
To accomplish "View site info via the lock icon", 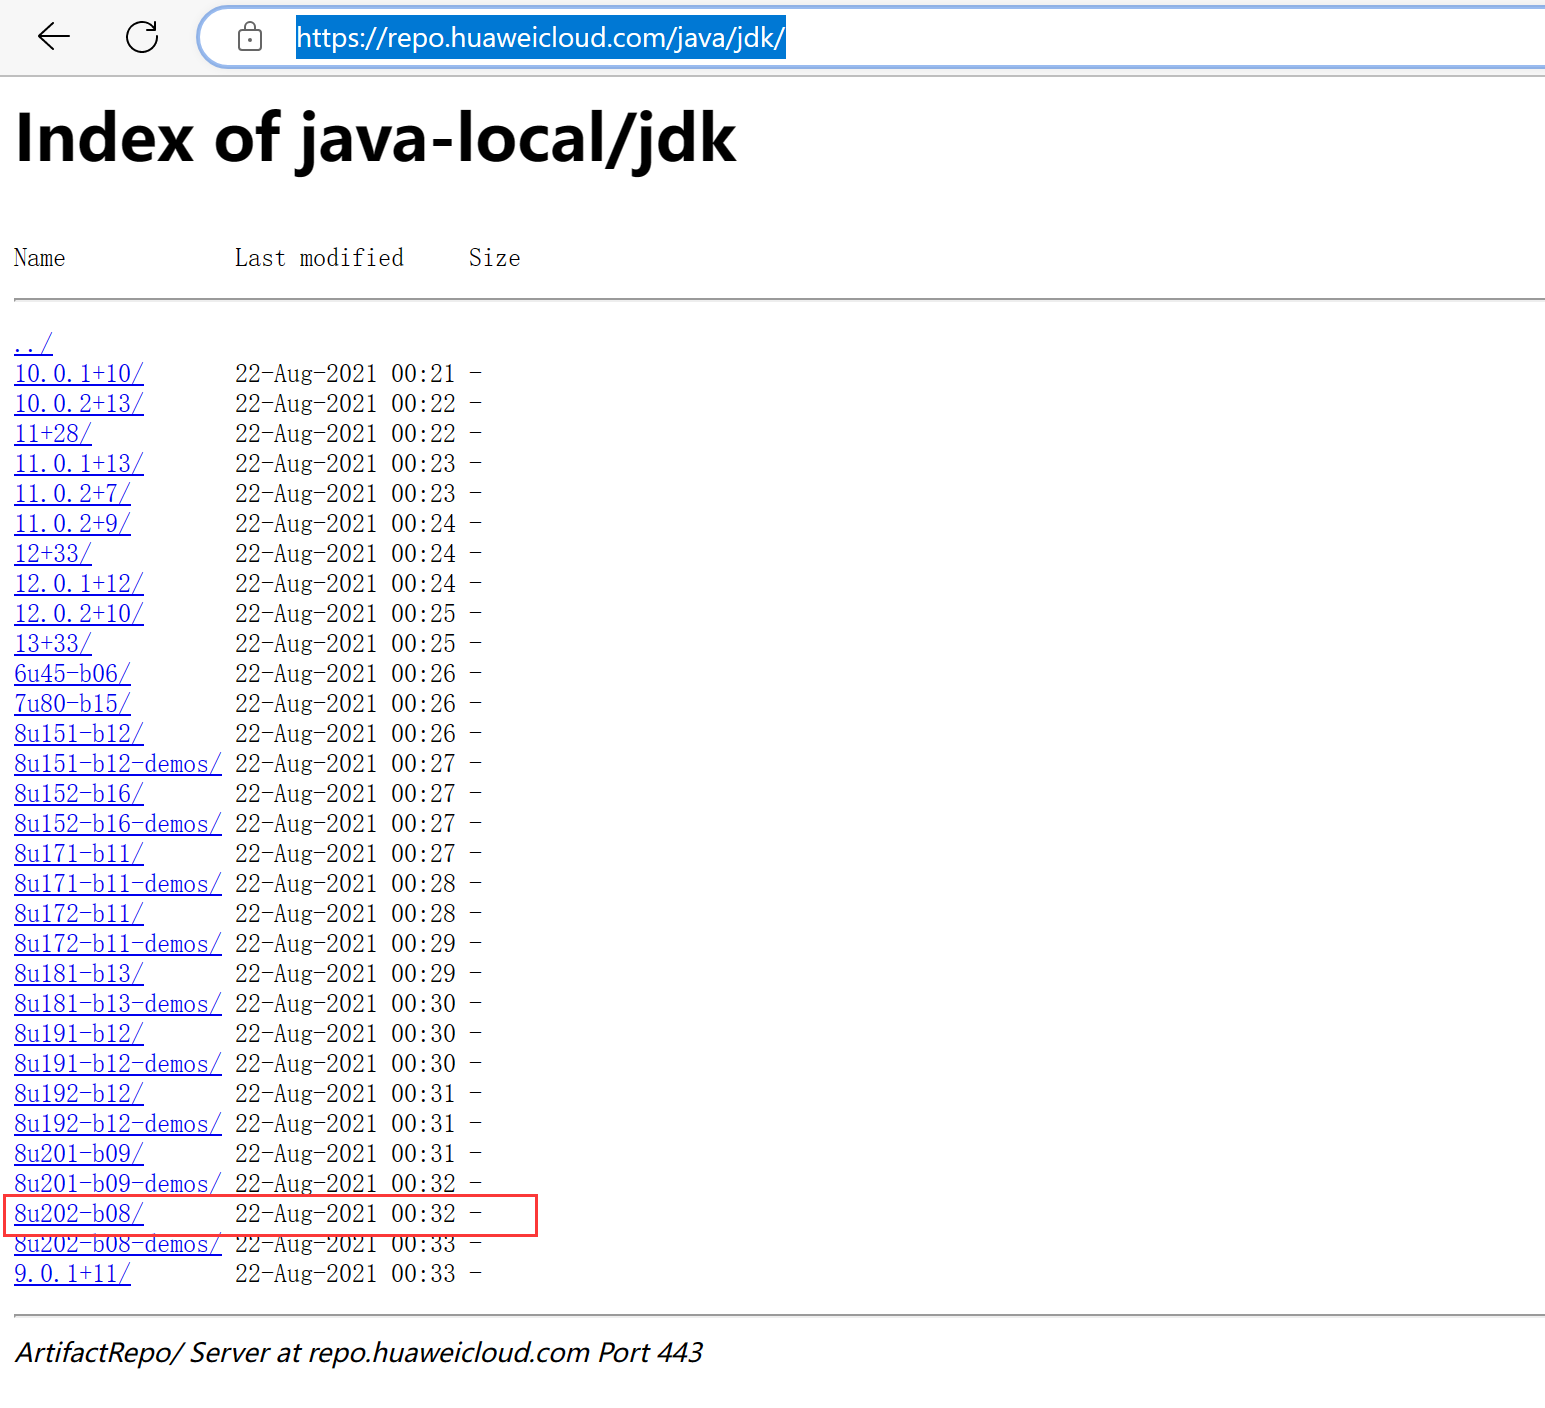I will [249, 37].
